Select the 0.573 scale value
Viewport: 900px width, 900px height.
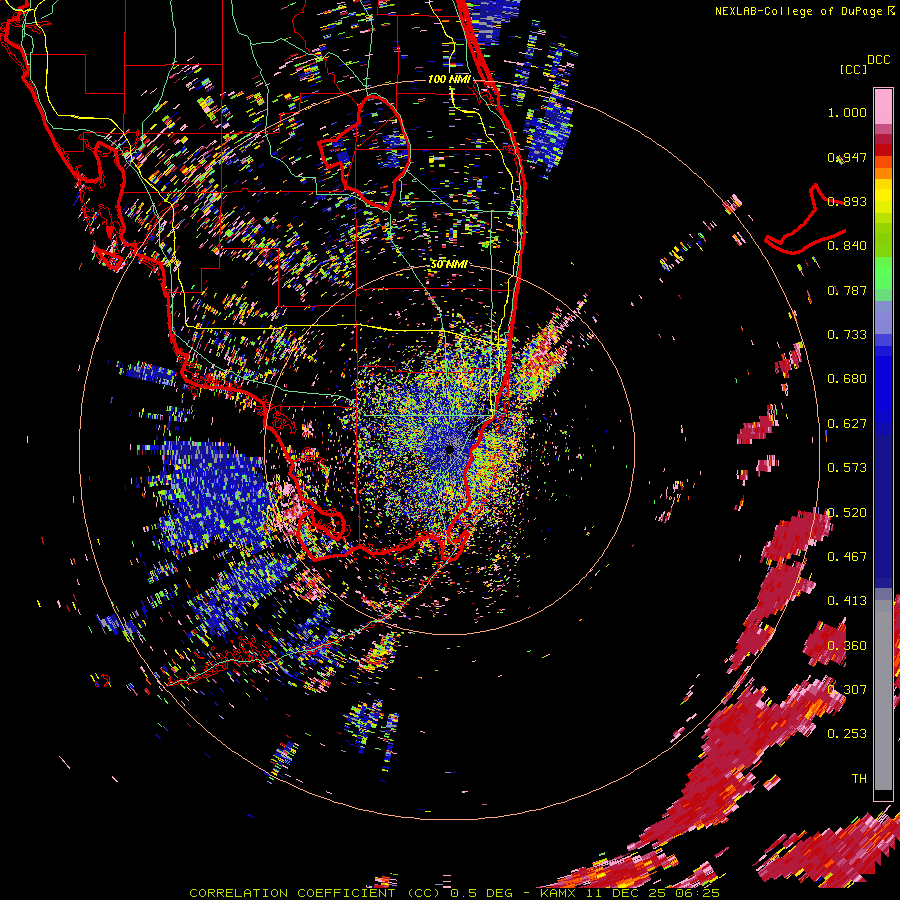(x=847, y=468)
